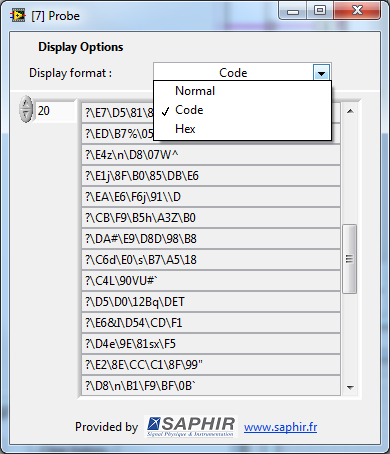Select row ?\E2\8E\CC\C1\8F\99"
The height and width of the screenshot is (454, 390).
click(211, 365)
